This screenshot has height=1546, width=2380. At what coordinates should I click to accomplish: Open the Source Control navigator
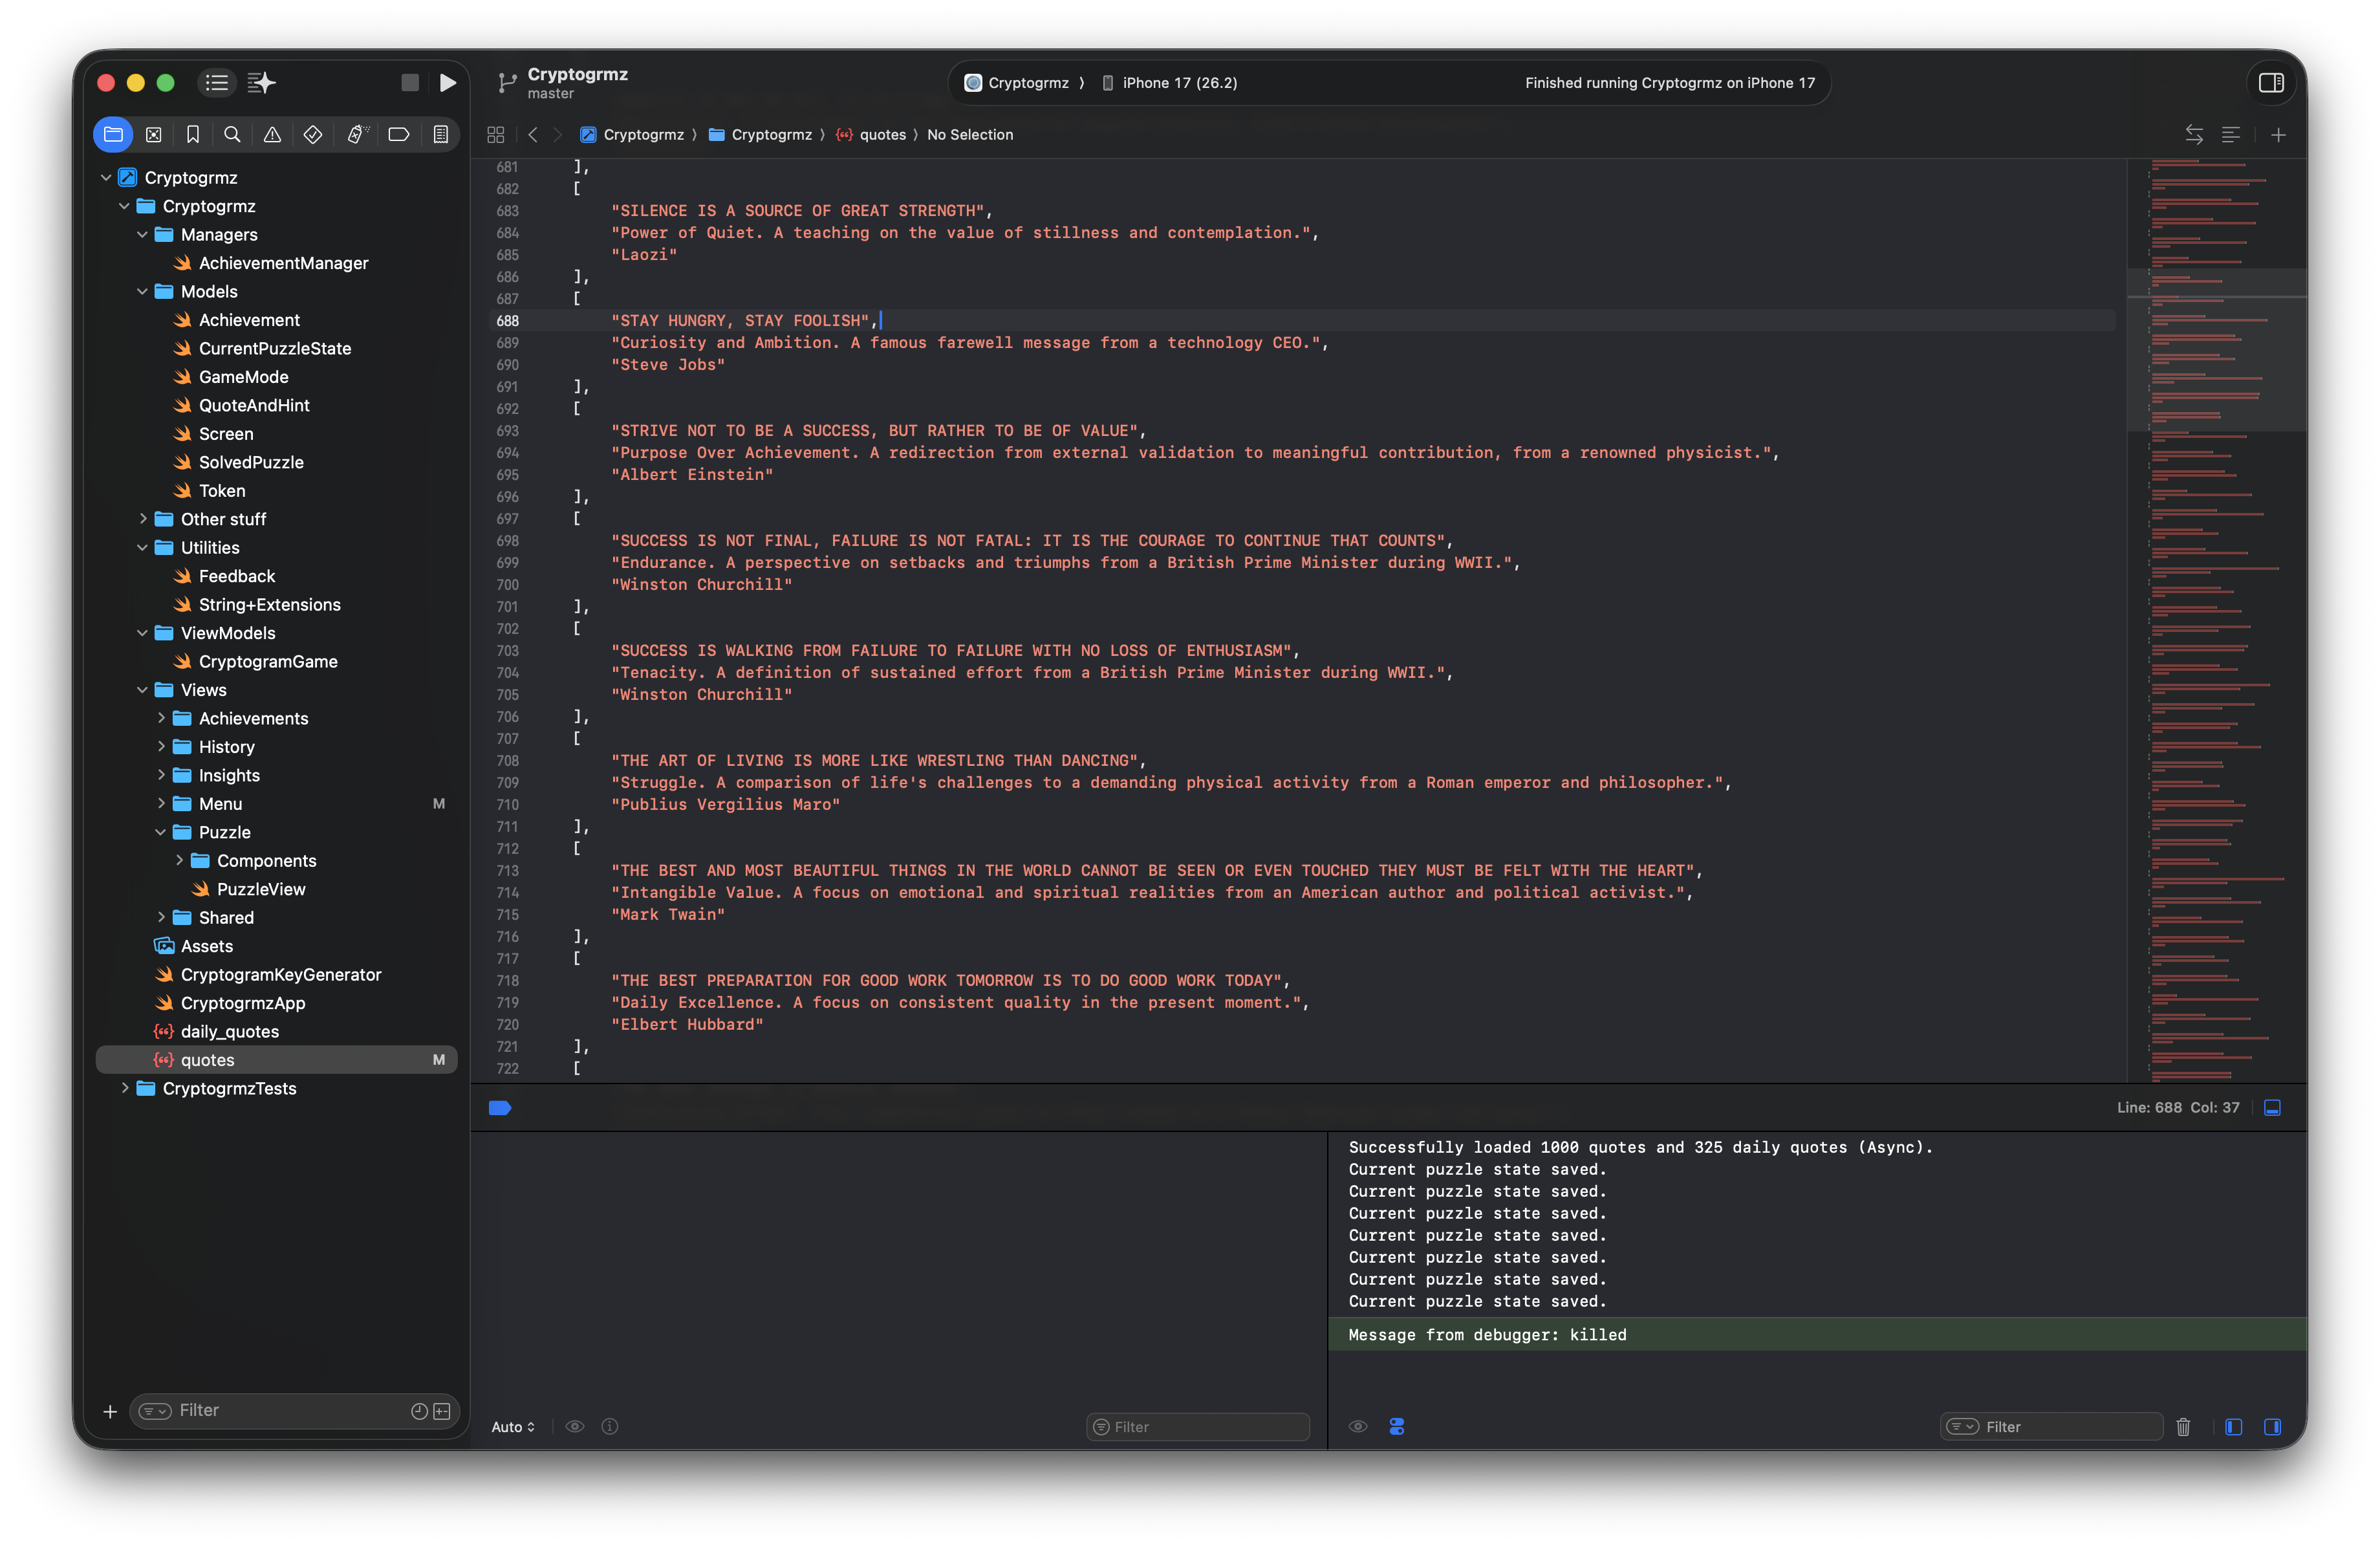(x=153, y=134)
